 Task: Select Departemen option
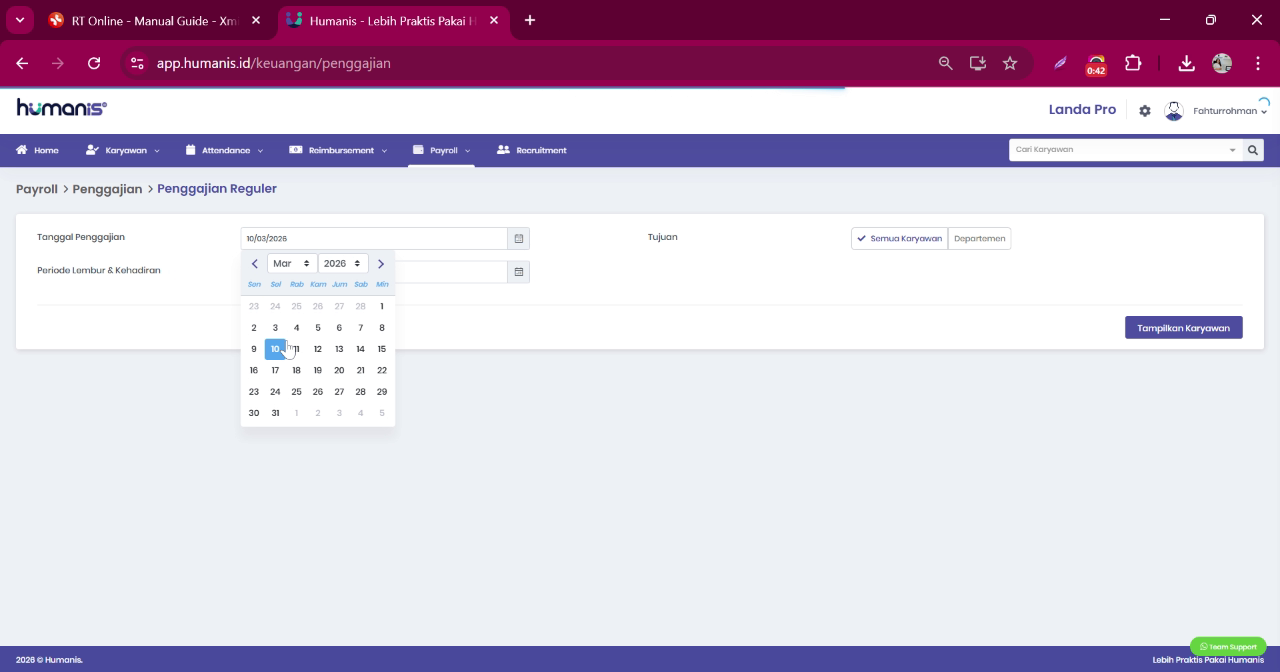point(979,239)
